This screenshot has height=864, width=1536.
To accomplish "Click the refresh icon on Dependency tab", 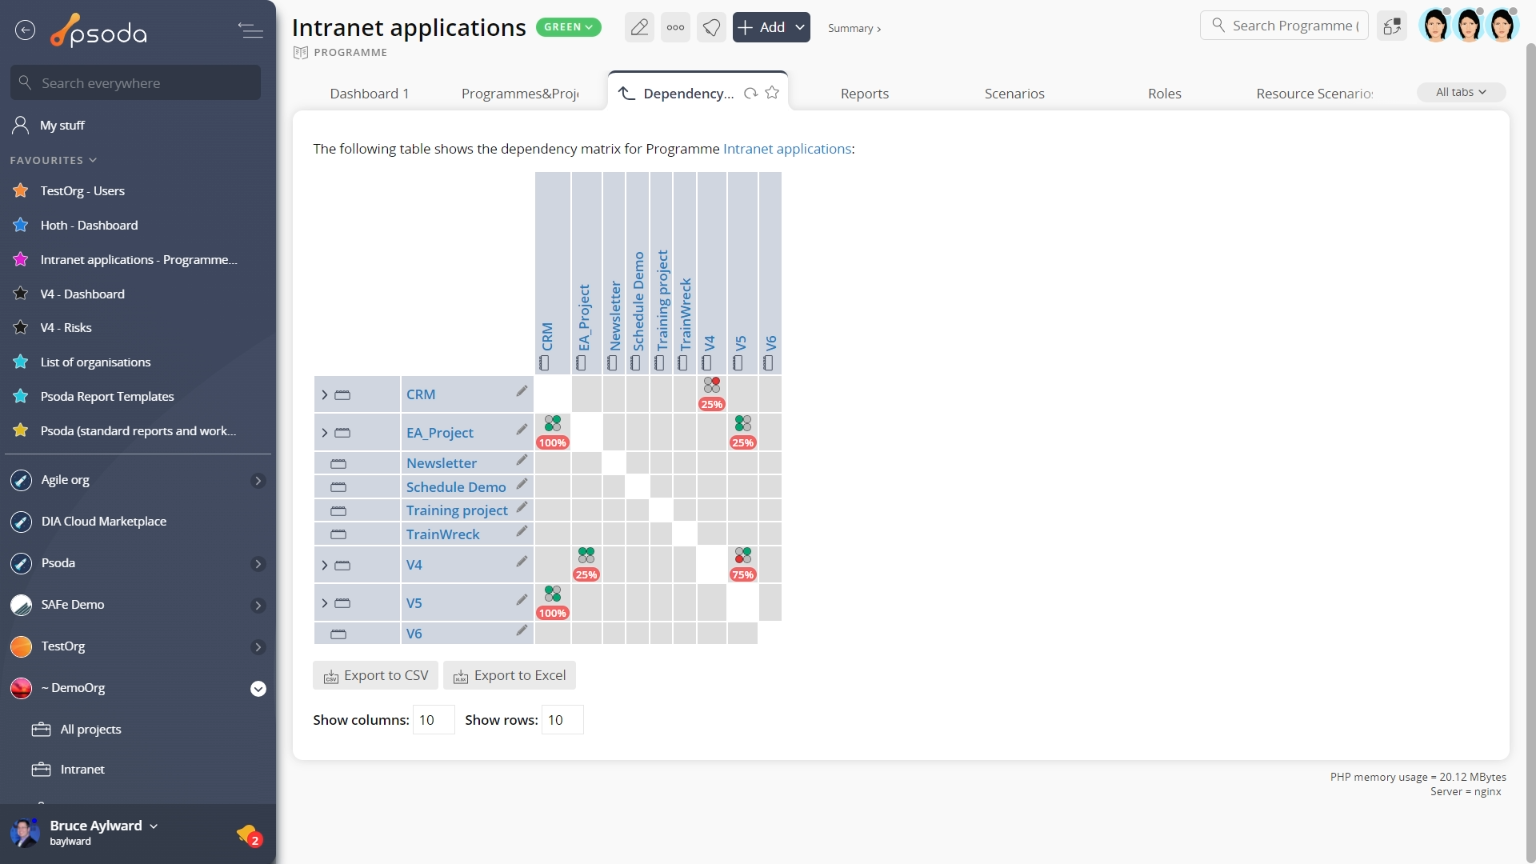I will coord(750,93).
